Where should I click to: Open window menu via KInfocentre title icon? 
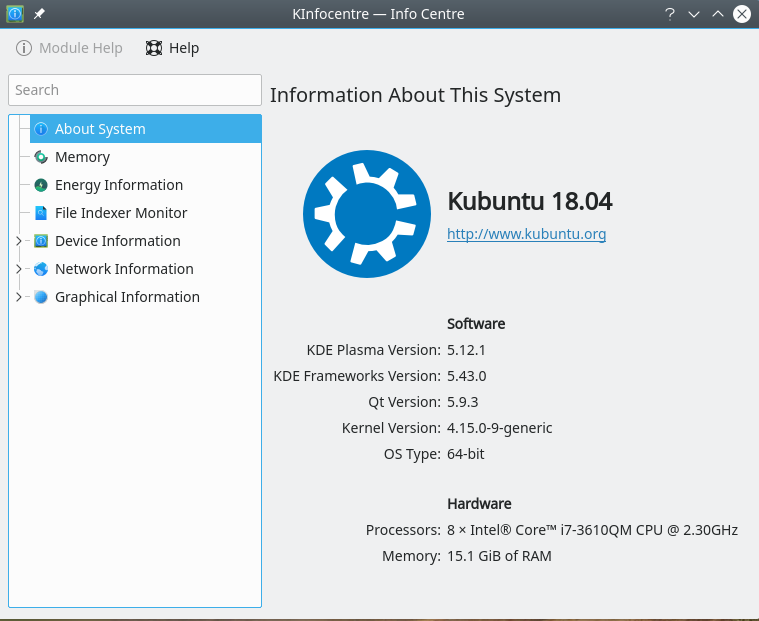pyautogui.click(x=15, y=14)
